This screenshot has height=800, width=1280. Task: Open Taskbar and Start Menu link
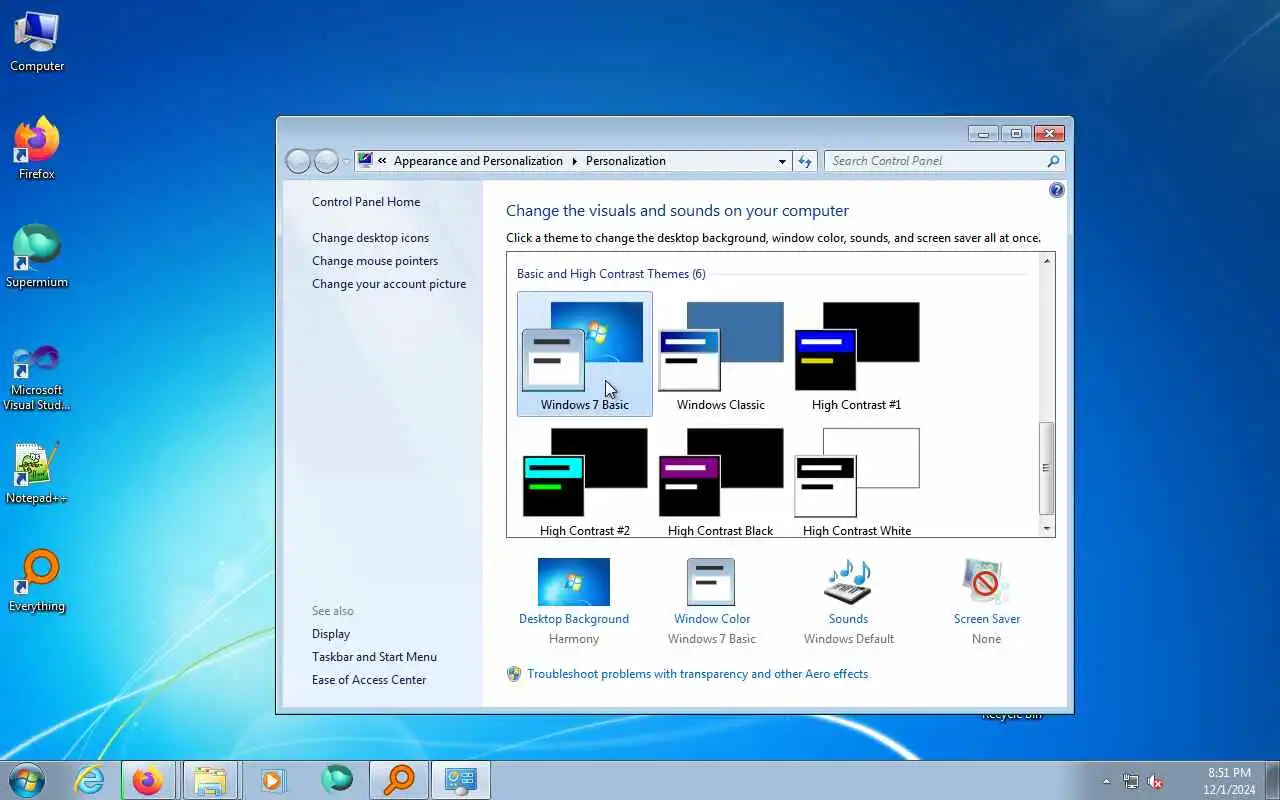(x=374, y=657)
